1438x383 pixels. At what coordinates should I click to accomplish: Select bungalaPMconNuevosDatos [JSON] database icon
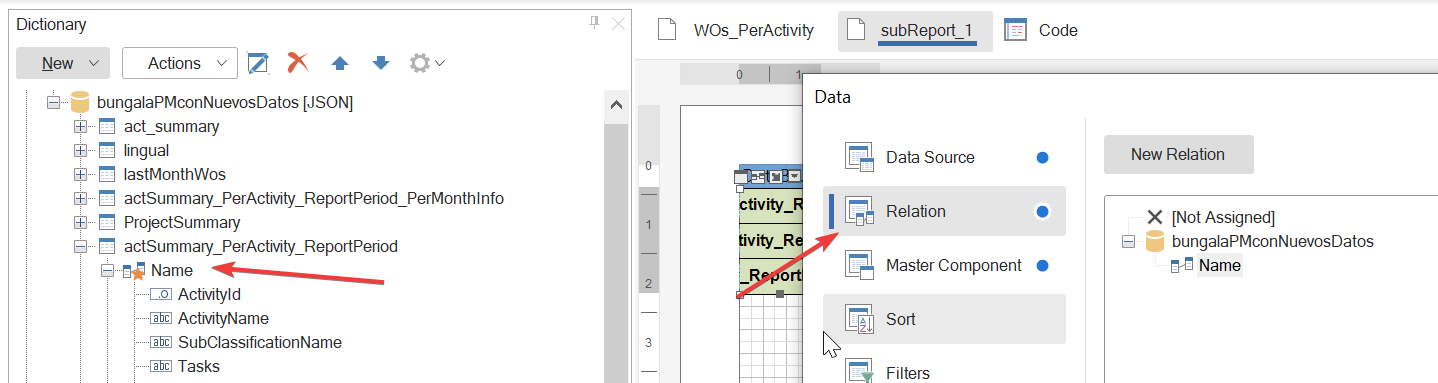[80, 102]
